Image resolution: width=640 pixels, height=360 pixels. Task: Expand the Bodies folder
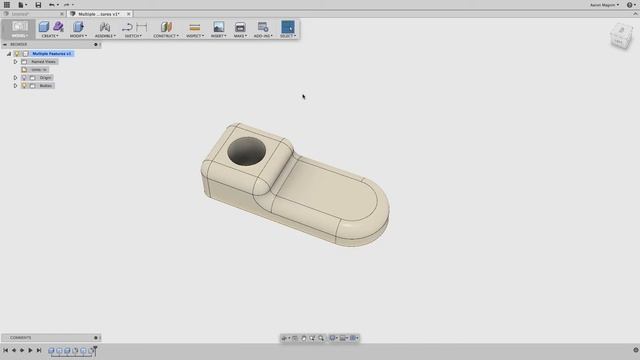16,86
